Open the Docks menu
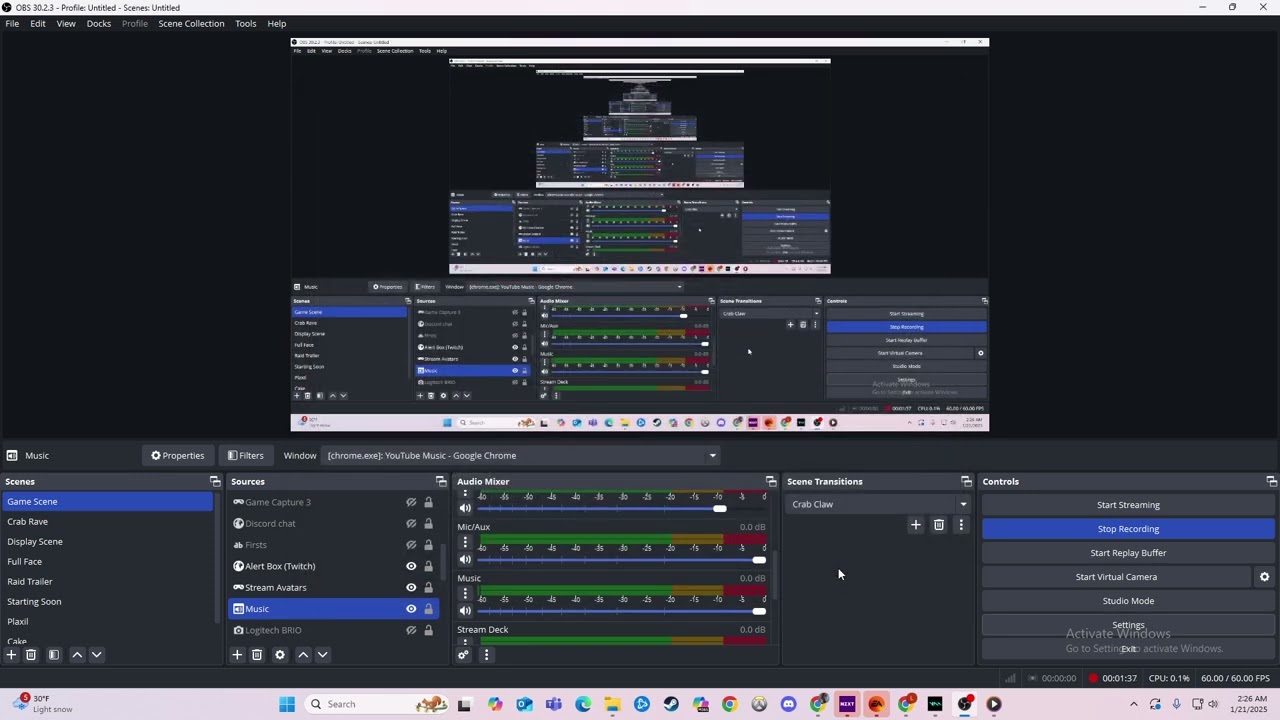This screenshot has height=720, width=1280. 99,24
